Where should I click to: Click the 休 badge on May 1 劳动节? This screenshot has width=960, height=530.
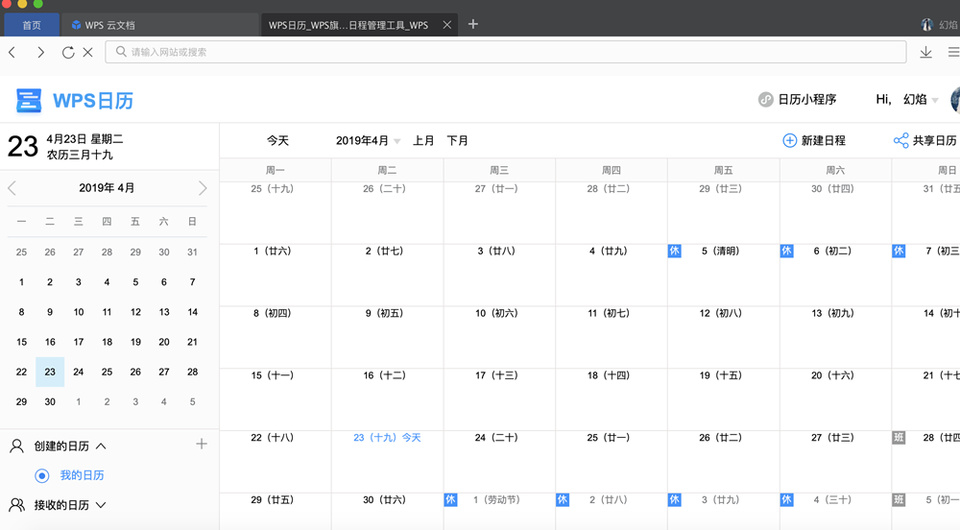450,500
